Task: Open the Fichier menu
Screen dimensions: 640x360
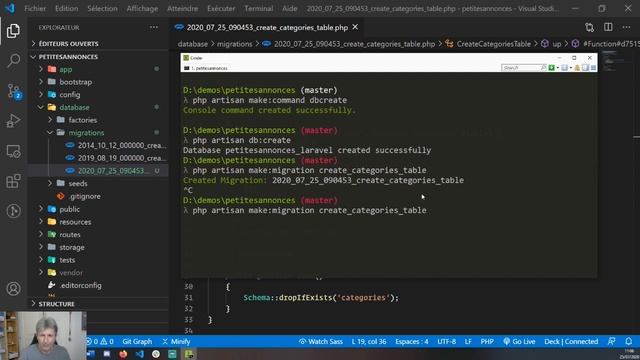Action: 35,8
